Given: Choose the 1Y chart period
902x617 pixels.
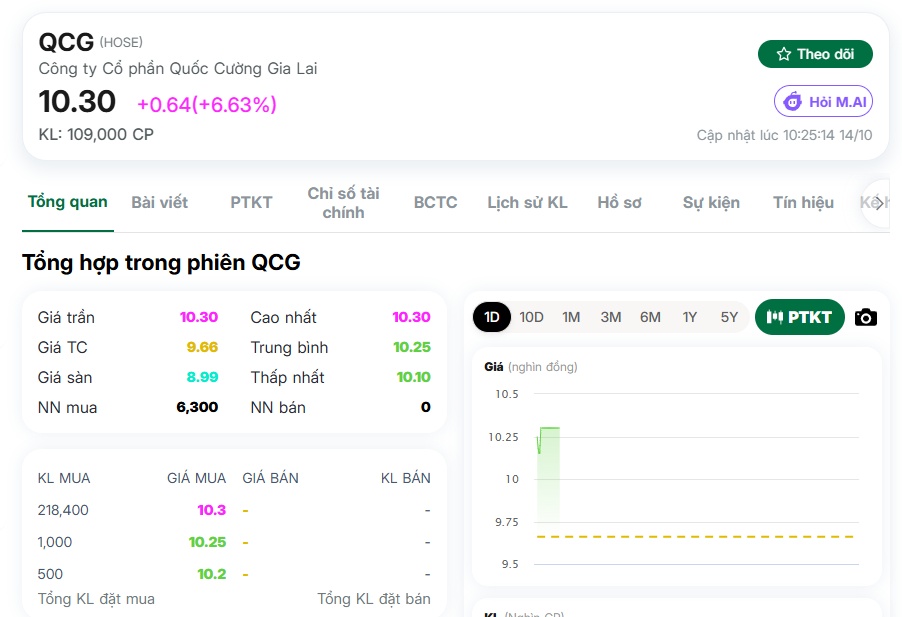Looking at the screenshot, I should 690,317.
